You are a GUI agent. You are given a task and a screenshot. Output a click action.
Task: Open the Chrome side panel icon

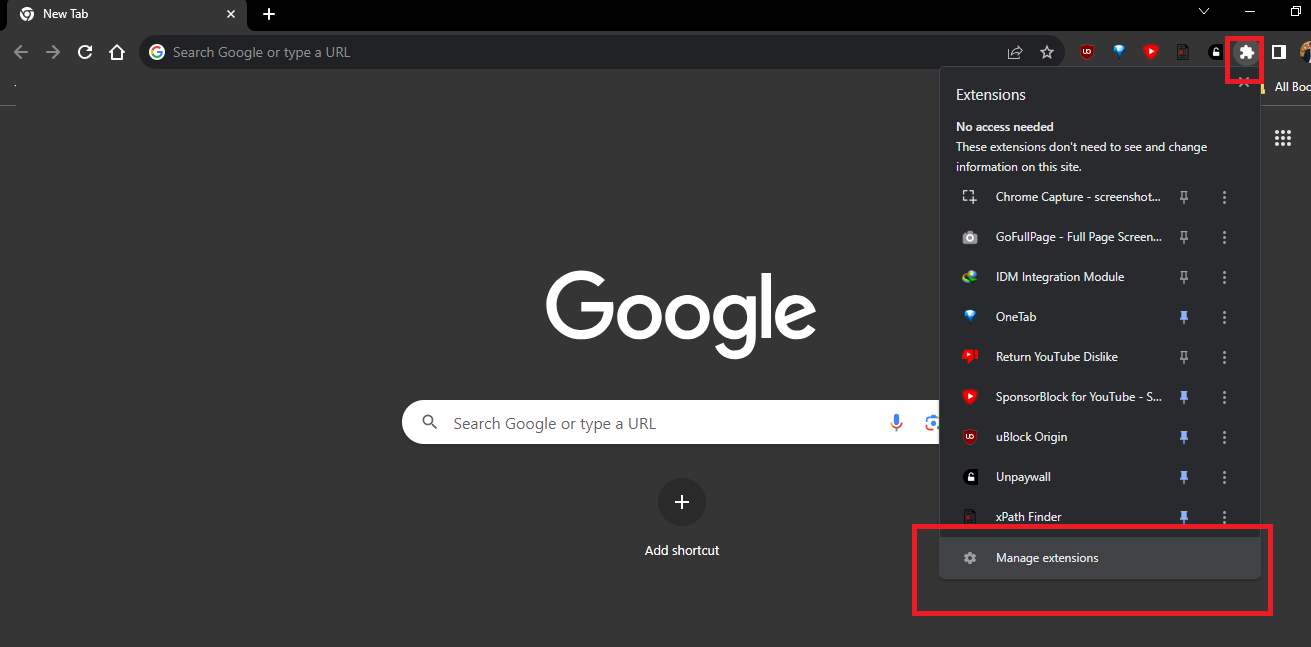[x=1278, y=52]
